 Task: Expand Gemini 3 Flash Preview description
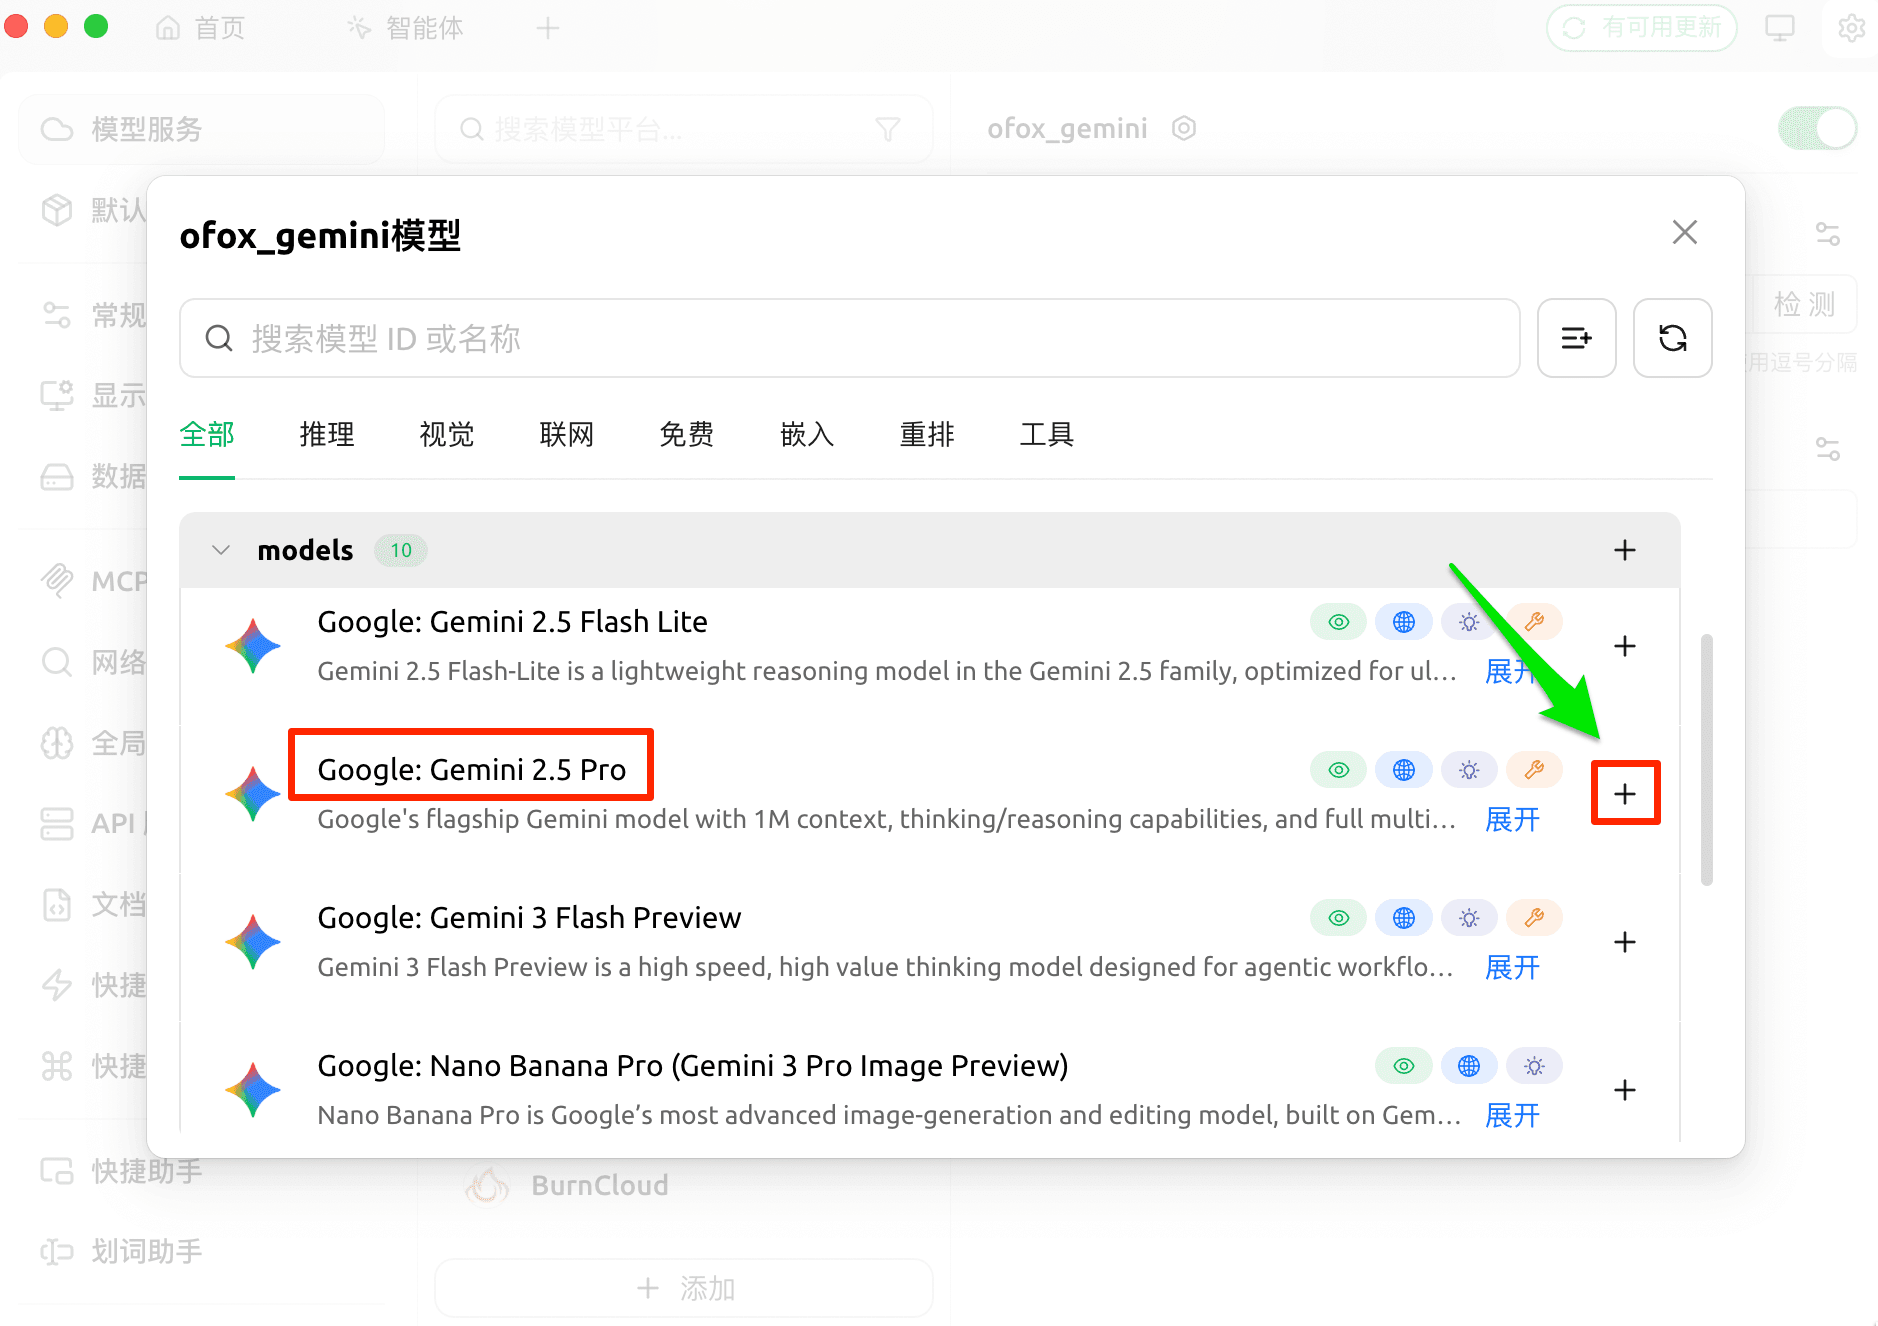[x=1512, y=967]
